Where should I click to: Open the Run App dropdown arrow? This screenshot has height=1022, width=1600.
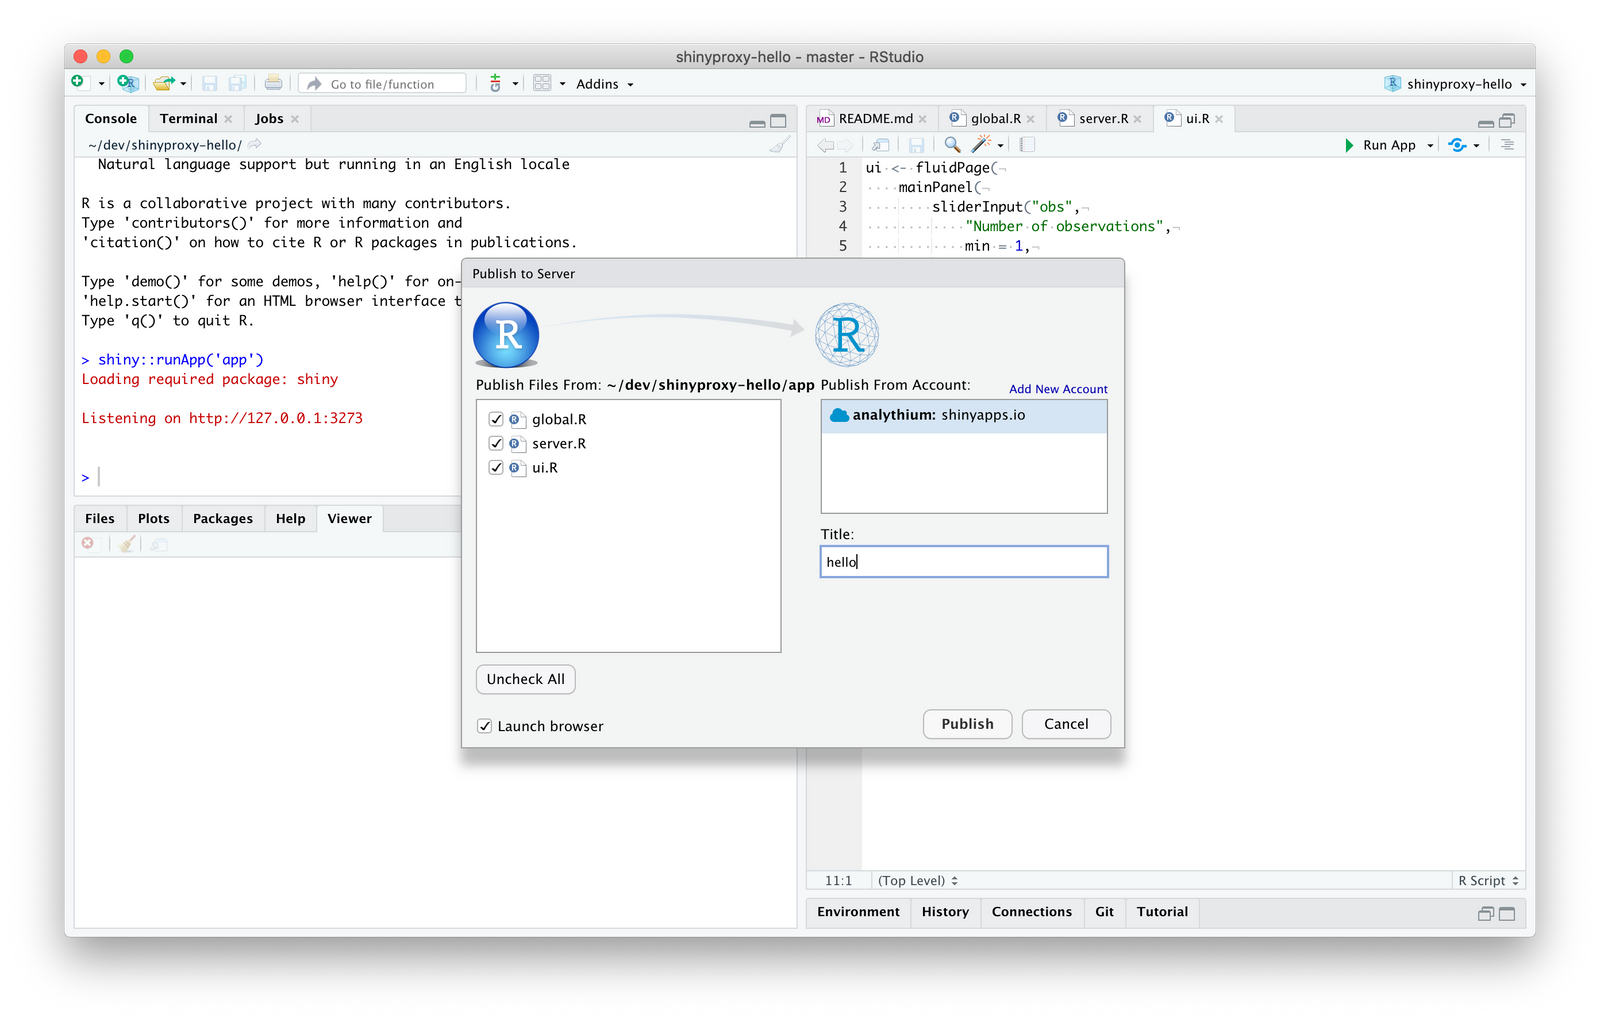pyautogui.click(x=1430, y=144)
